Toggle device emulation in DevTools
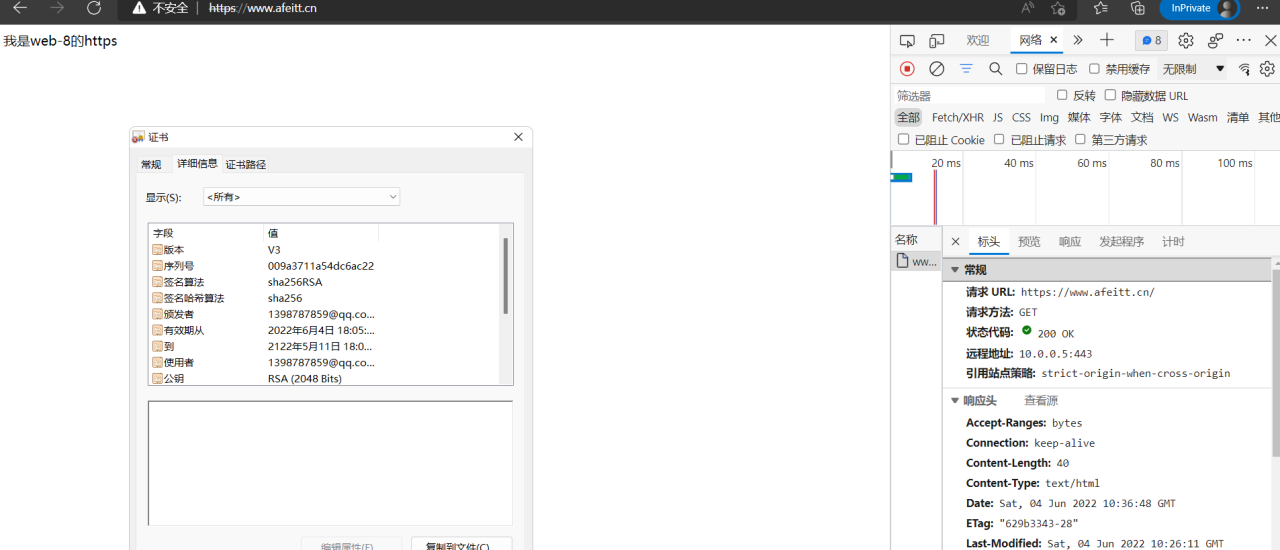 click(937, 41)
